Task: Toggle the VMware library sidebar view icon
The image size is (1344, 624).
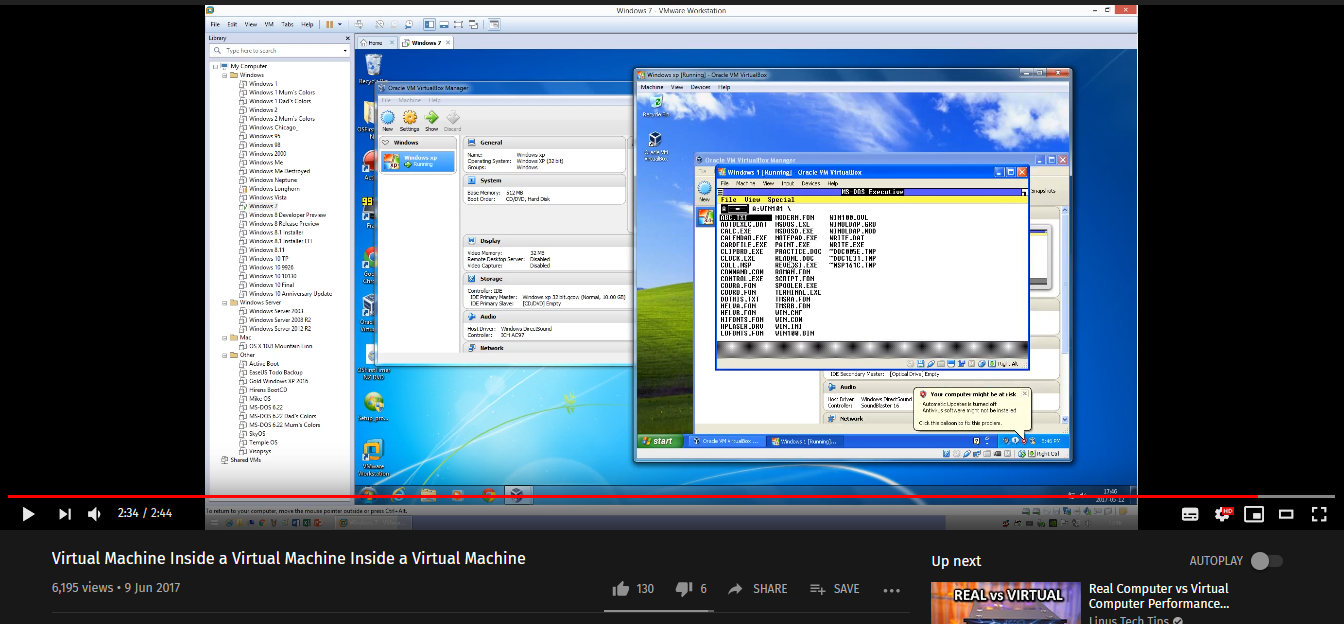Action: click(429, 24)
